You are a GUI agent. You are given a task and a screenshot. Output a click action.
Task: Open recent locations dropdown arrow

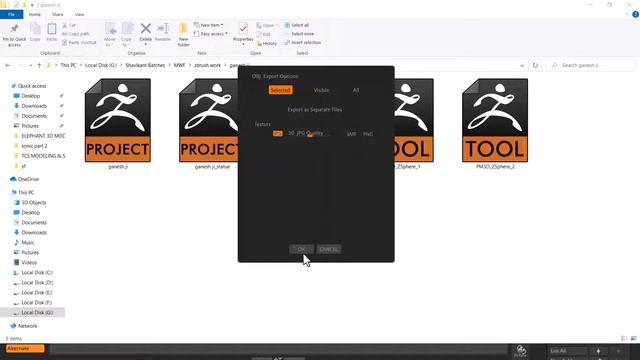[31, 65]
